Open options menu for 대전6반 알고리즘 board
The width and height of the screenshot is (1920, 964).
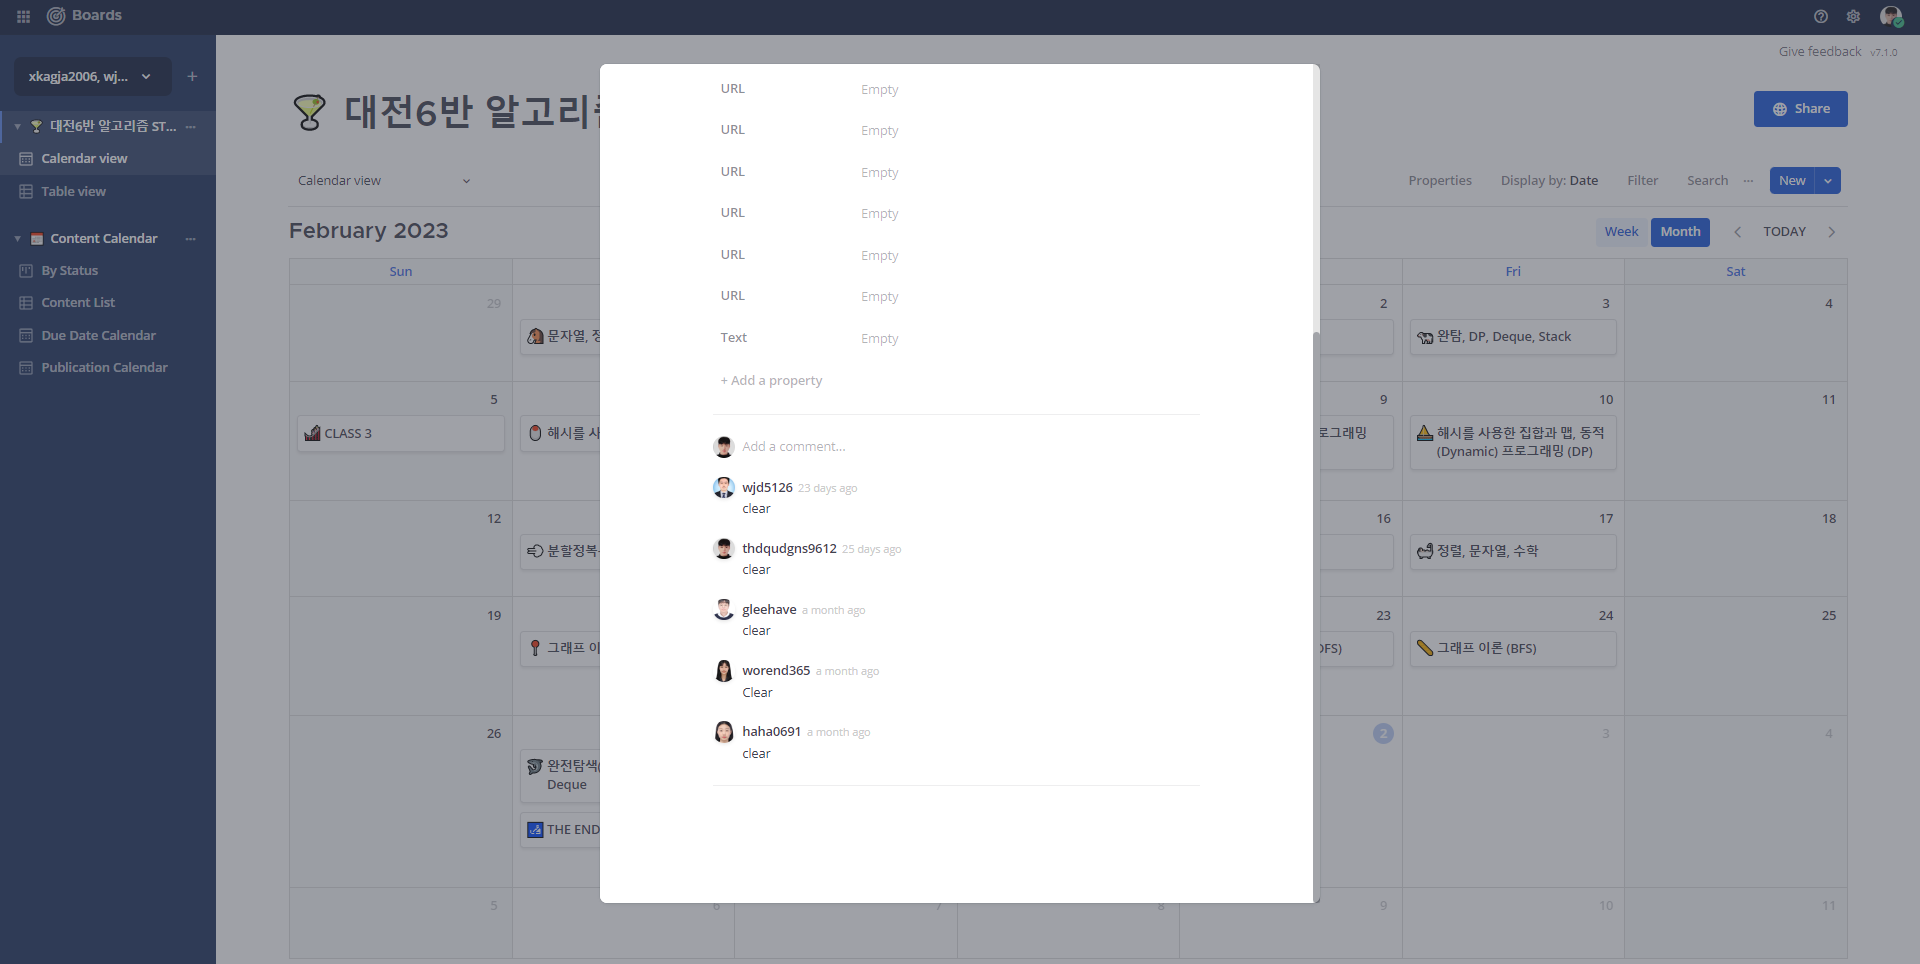pyautogui.click(x=191, y=126)
